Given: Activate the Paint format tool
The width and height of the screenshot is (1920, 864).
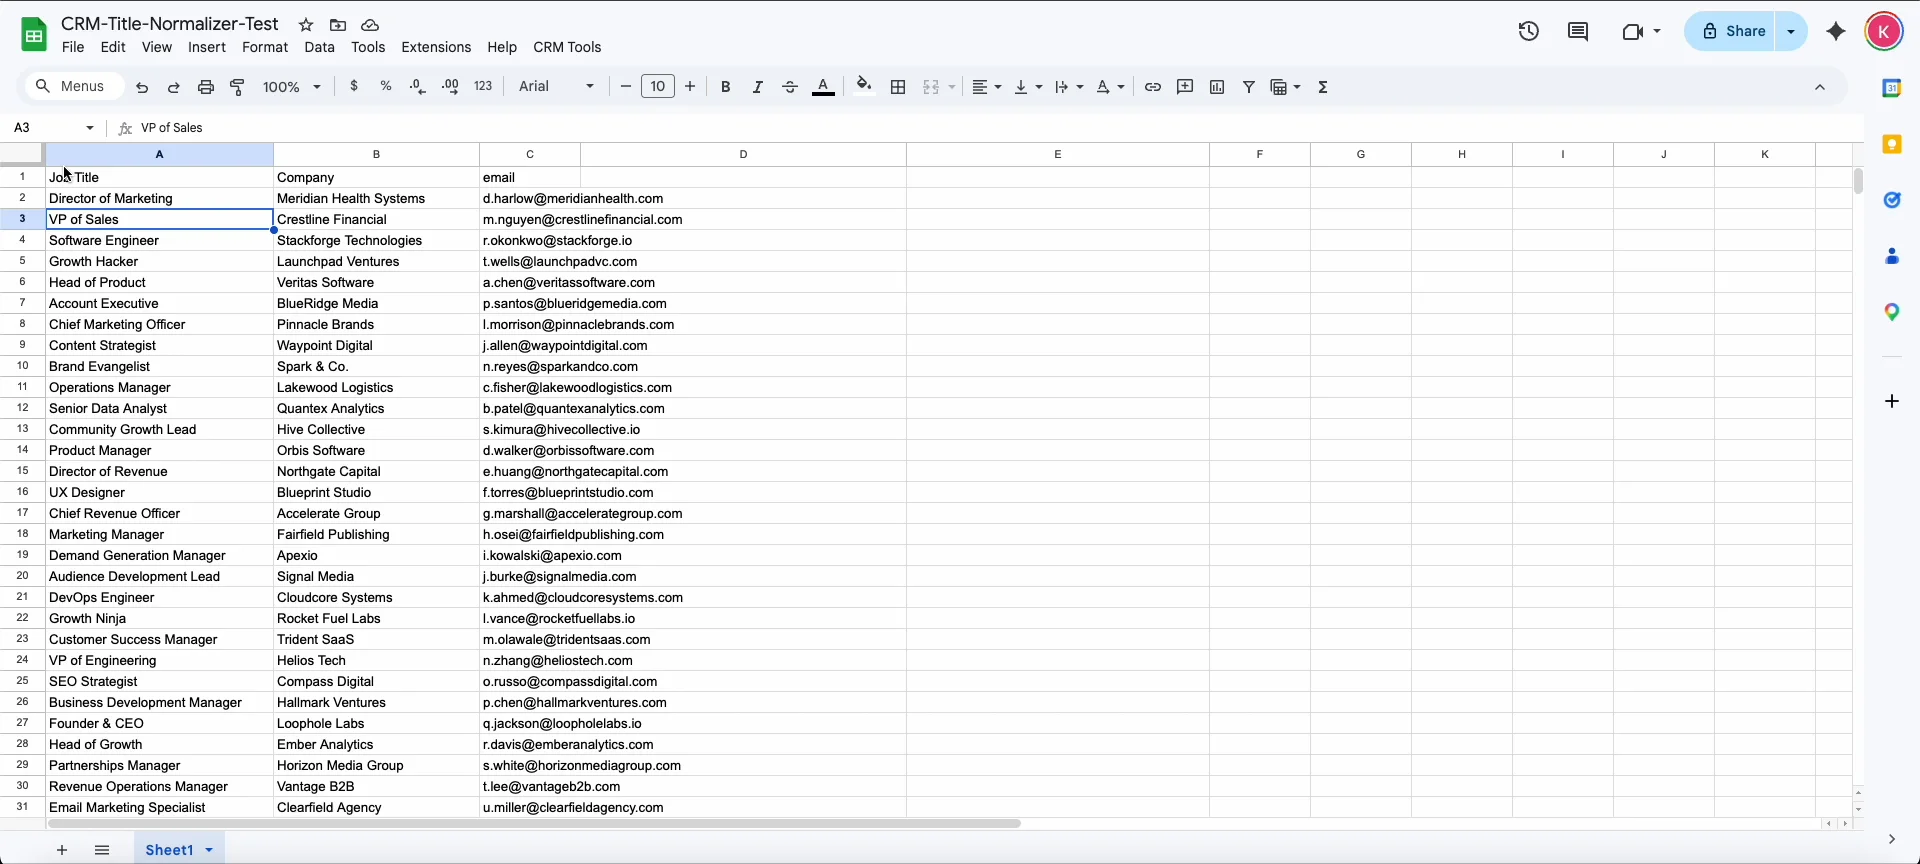Looking at the screenshot, I should pyautogui.click(x=238, y=88).
